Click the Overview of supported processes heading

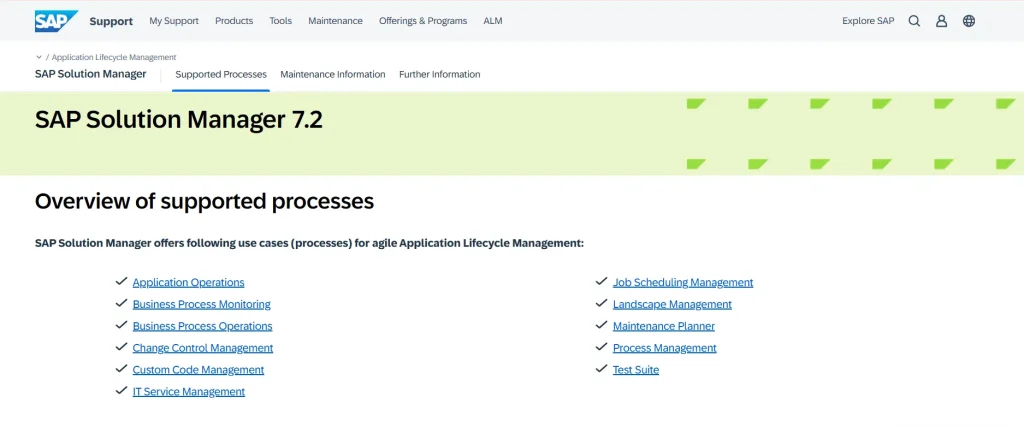[204, 201]
